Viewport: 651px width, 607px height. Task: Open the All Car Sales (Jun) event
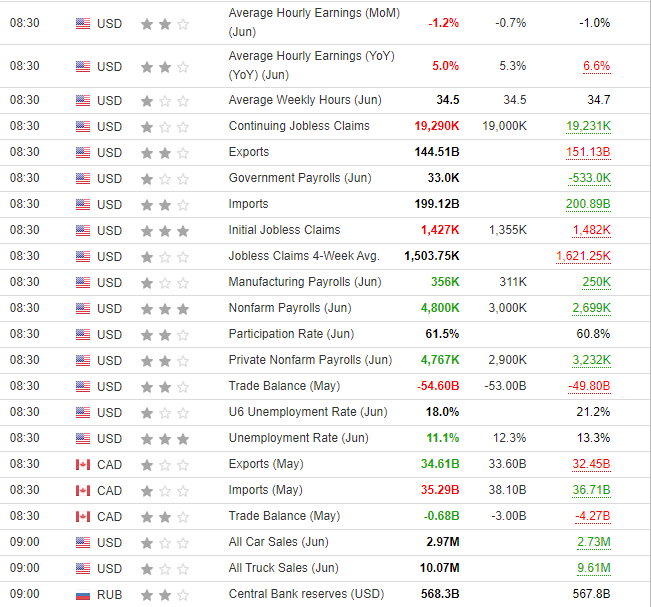(x=278, y=542)
